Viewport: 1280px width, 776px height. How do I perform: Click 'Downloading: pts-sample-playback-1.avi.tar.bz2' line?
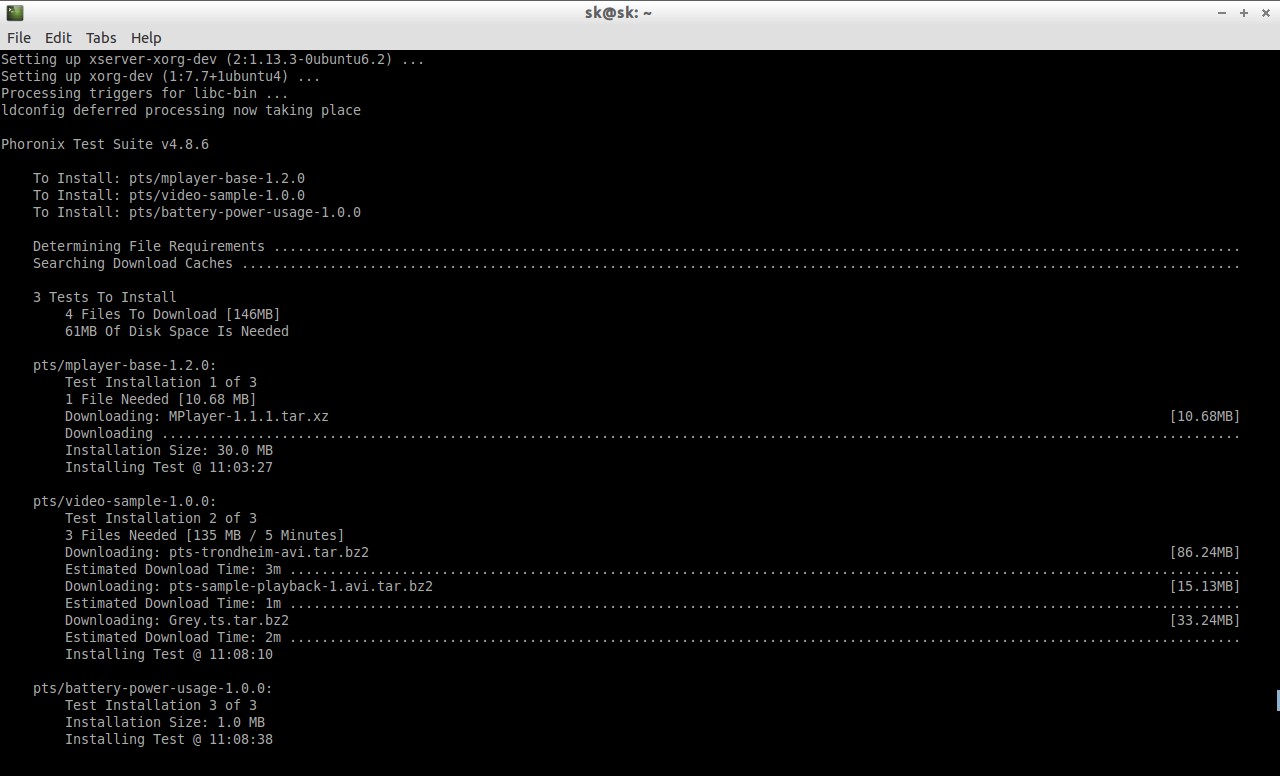pyautogui.click(x=249, y=586)
